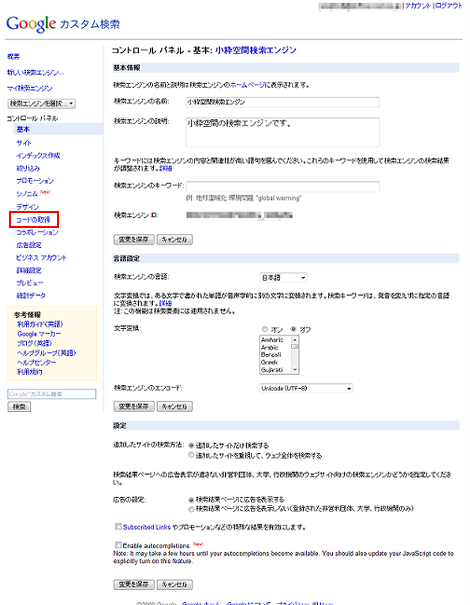
Task: Click キャンセル in the 基本情報 section
Action: pos(174,240)
